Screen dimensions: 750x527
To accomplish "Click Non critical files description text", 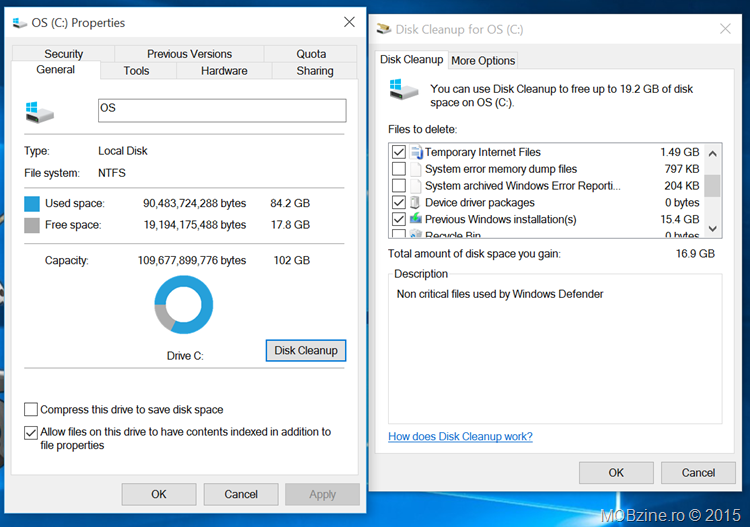I will [500, 294].
